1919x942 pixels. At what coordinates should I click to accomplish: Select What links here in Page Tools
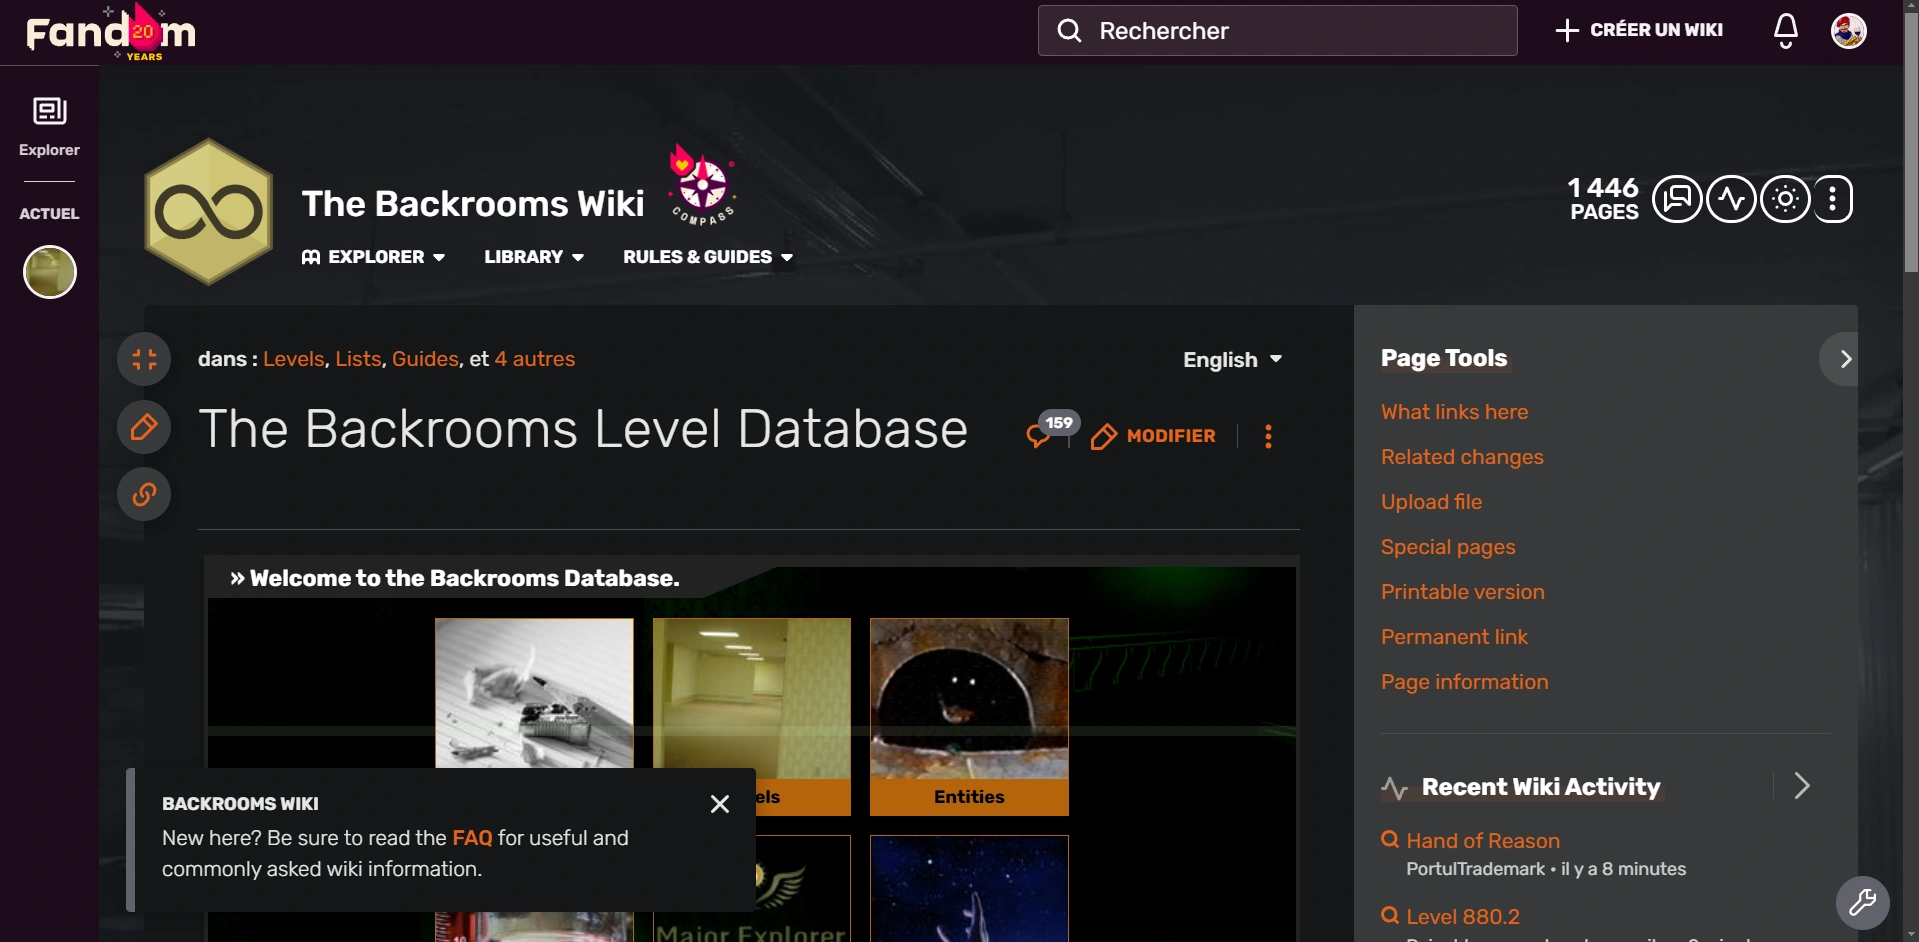pyautogui.click(x=1454, y=412)
